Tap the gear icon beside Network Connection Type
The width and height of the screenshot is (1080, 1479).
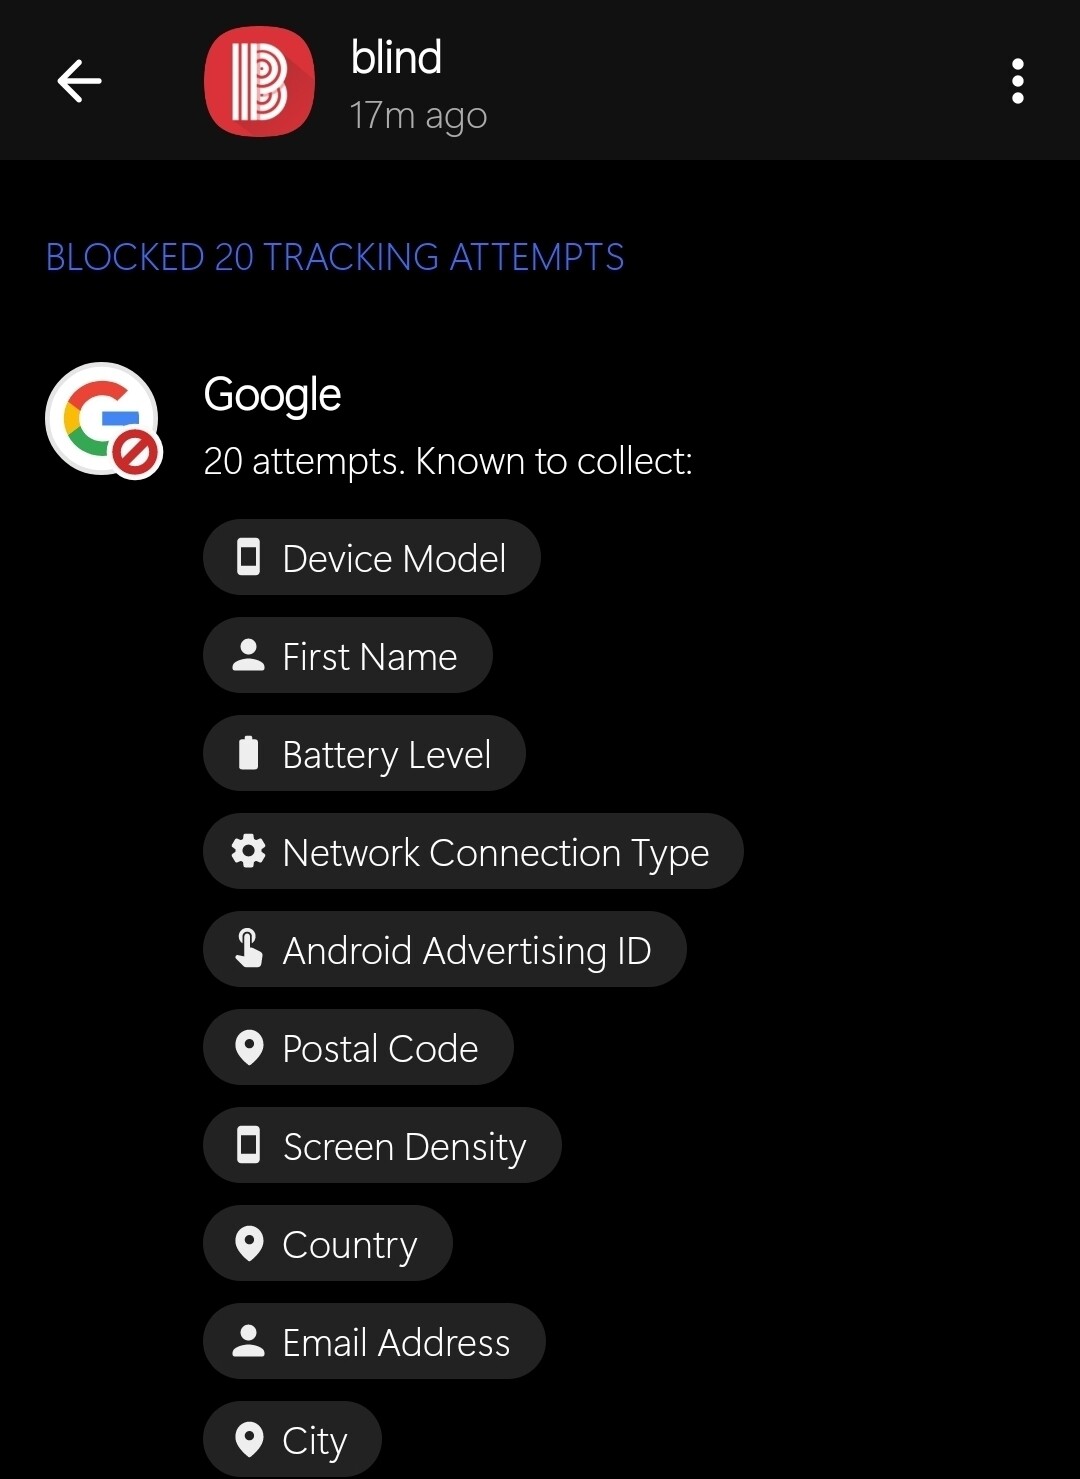pos(248,851)
